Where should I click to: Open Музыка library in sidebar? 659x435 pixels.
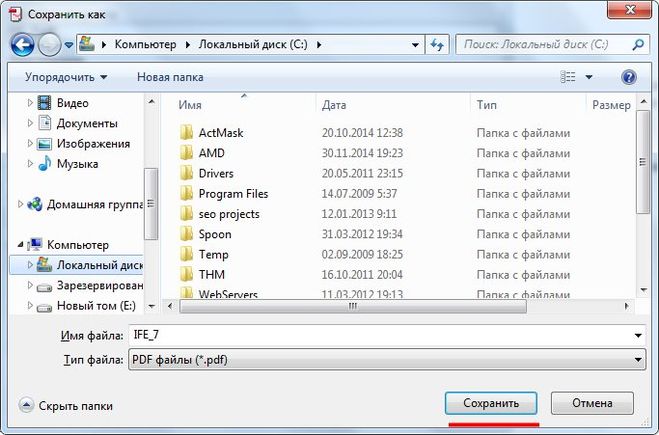click(76, 163)
